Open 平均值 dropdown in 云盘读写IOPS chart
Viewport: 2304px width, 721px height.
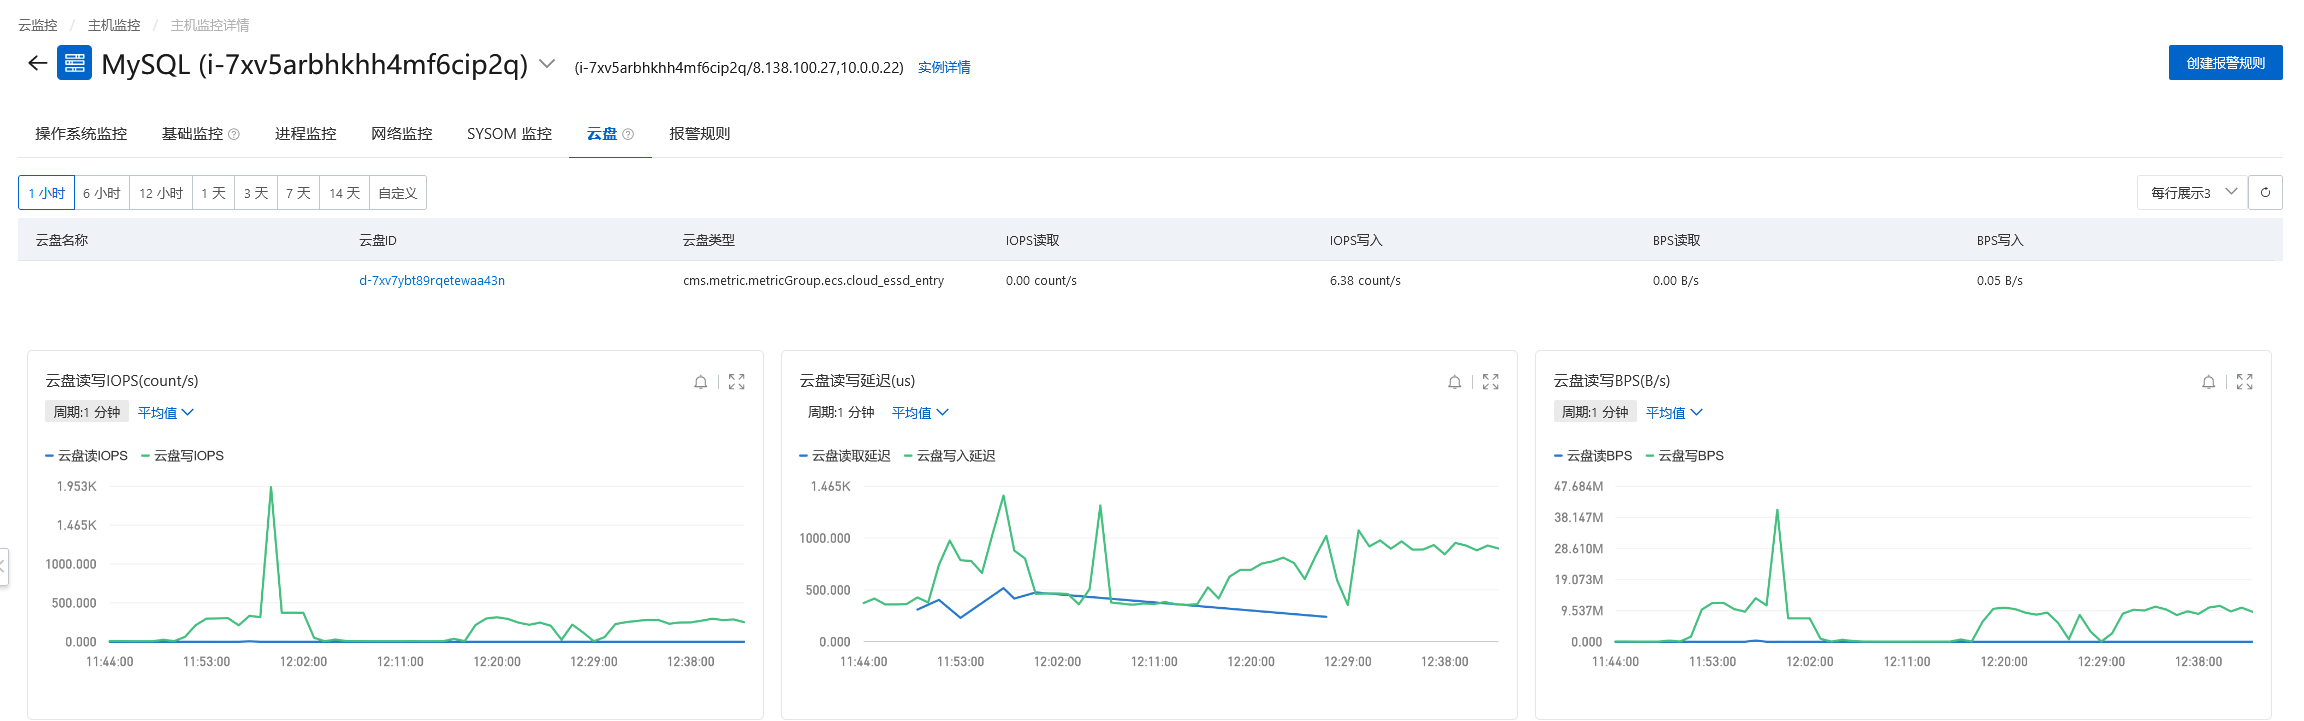166,413
